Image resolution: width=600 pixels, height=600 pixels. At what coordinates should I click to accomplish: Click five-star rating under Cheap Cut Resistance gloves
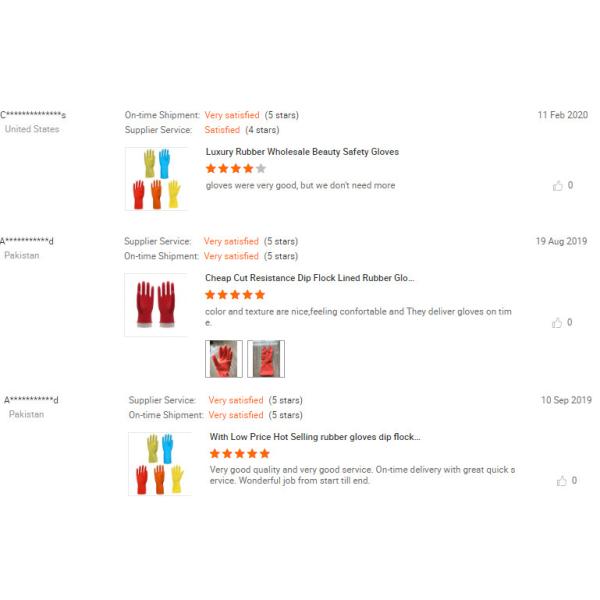click(235, 295)
